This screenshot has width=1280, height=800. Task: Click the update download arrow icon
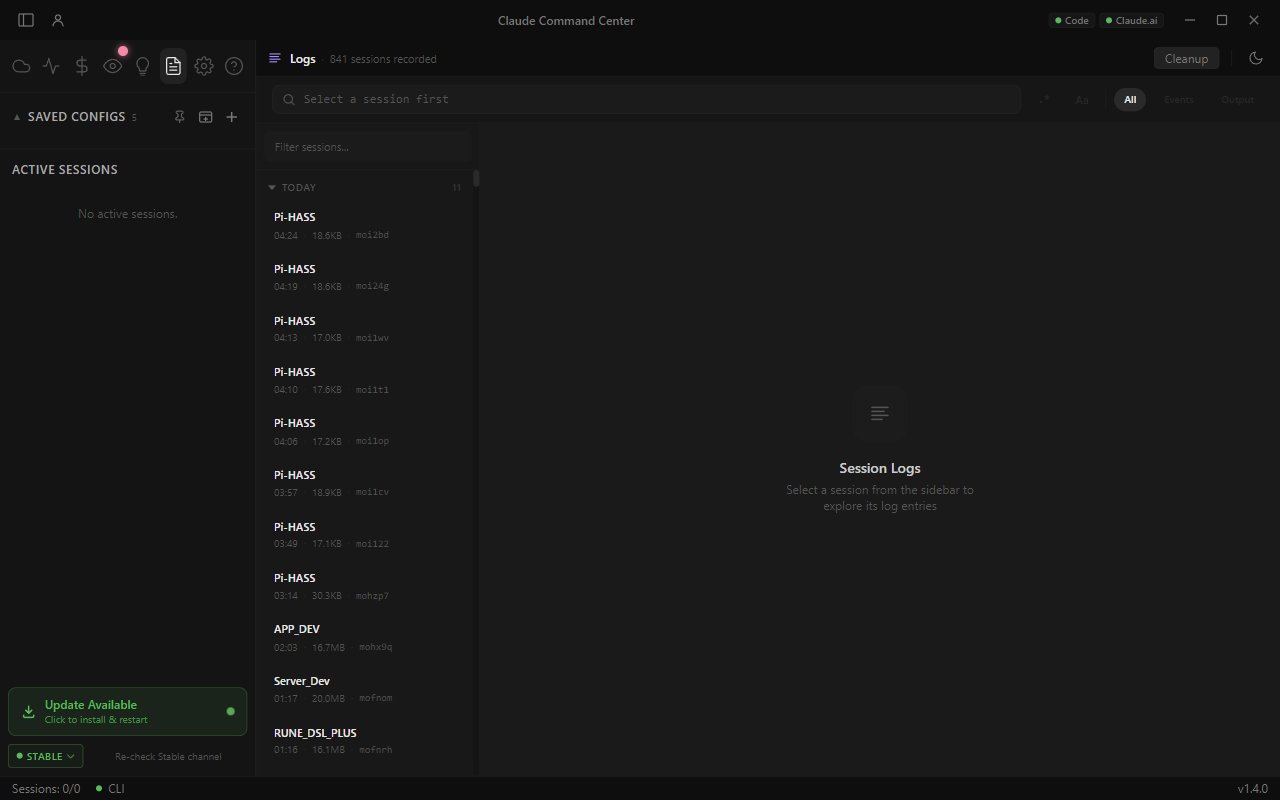coord(29,712)
